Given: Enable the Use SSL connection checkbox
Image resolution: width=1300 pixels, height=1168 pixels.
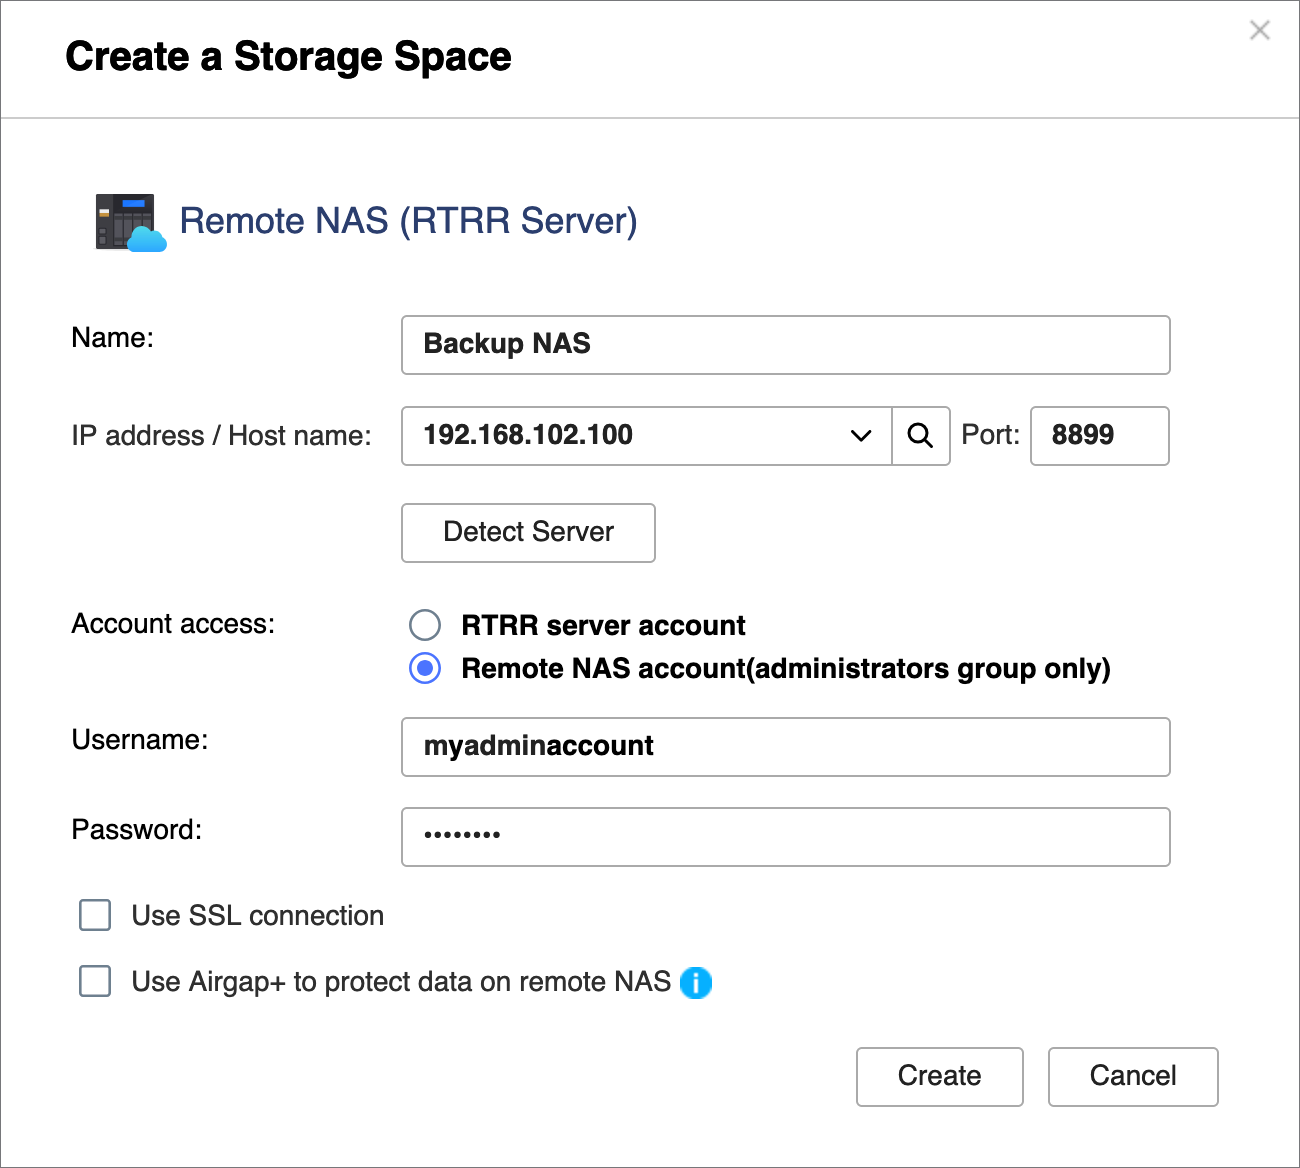Looking at the screenshot, I should tap(95, 915).
